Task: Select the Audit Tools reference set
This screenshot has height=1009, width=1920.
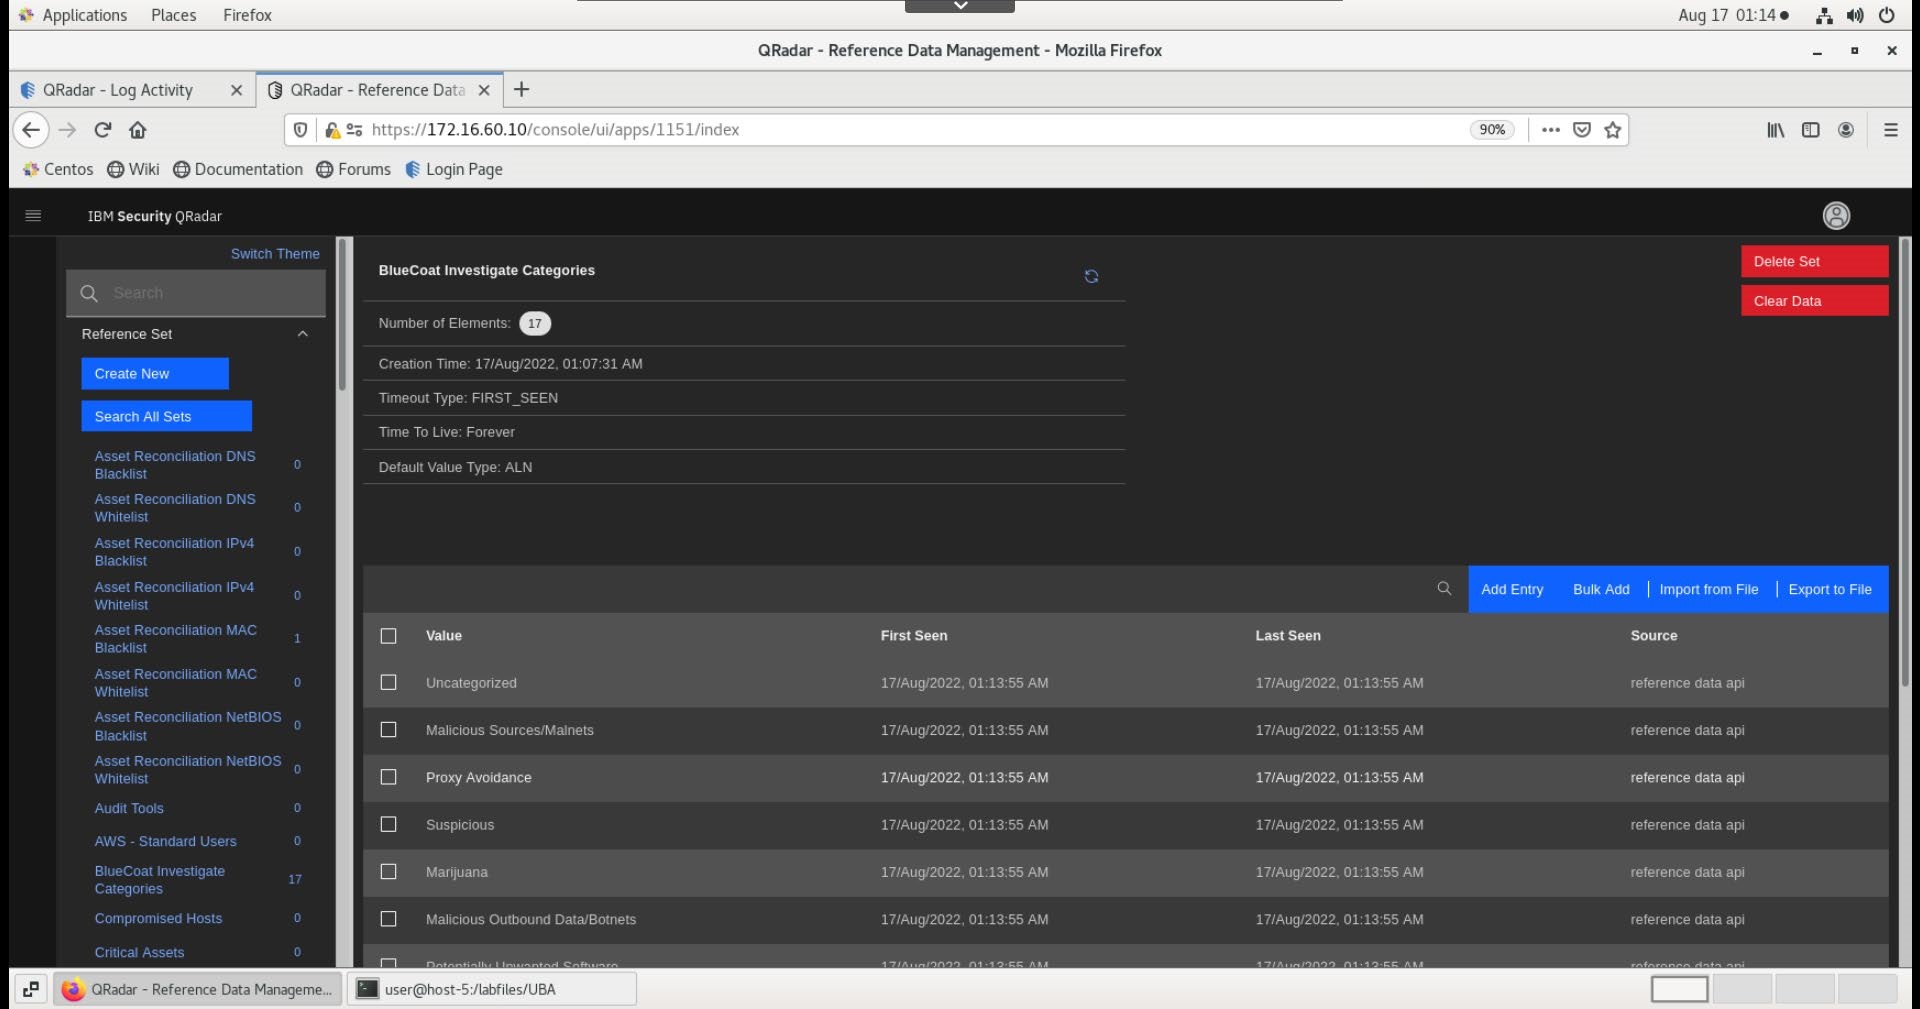Action: click(129, 808)
